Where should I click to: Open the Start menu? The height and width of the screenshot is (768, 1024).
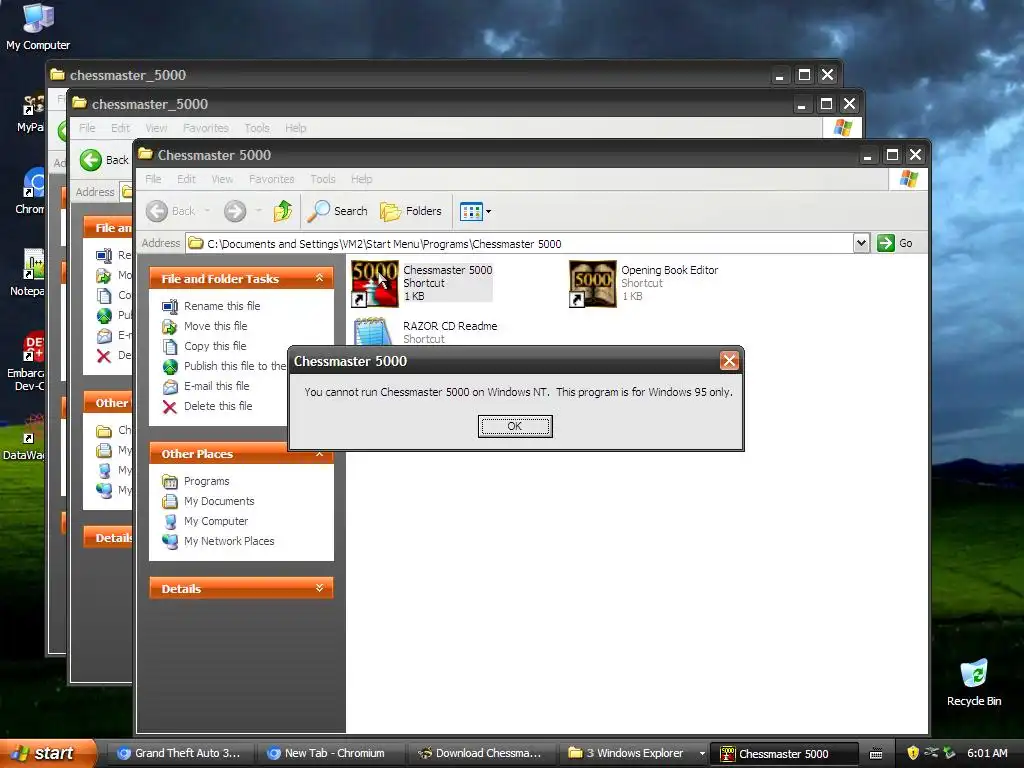pos(47,753)
